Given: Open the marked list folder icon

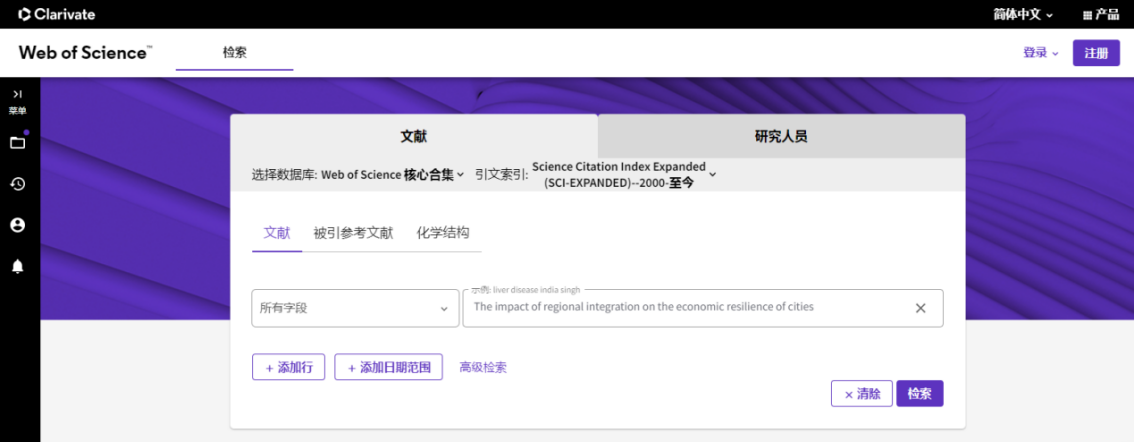Looking at the screenshot, I should pyautogui.click(x=18, y=142).
